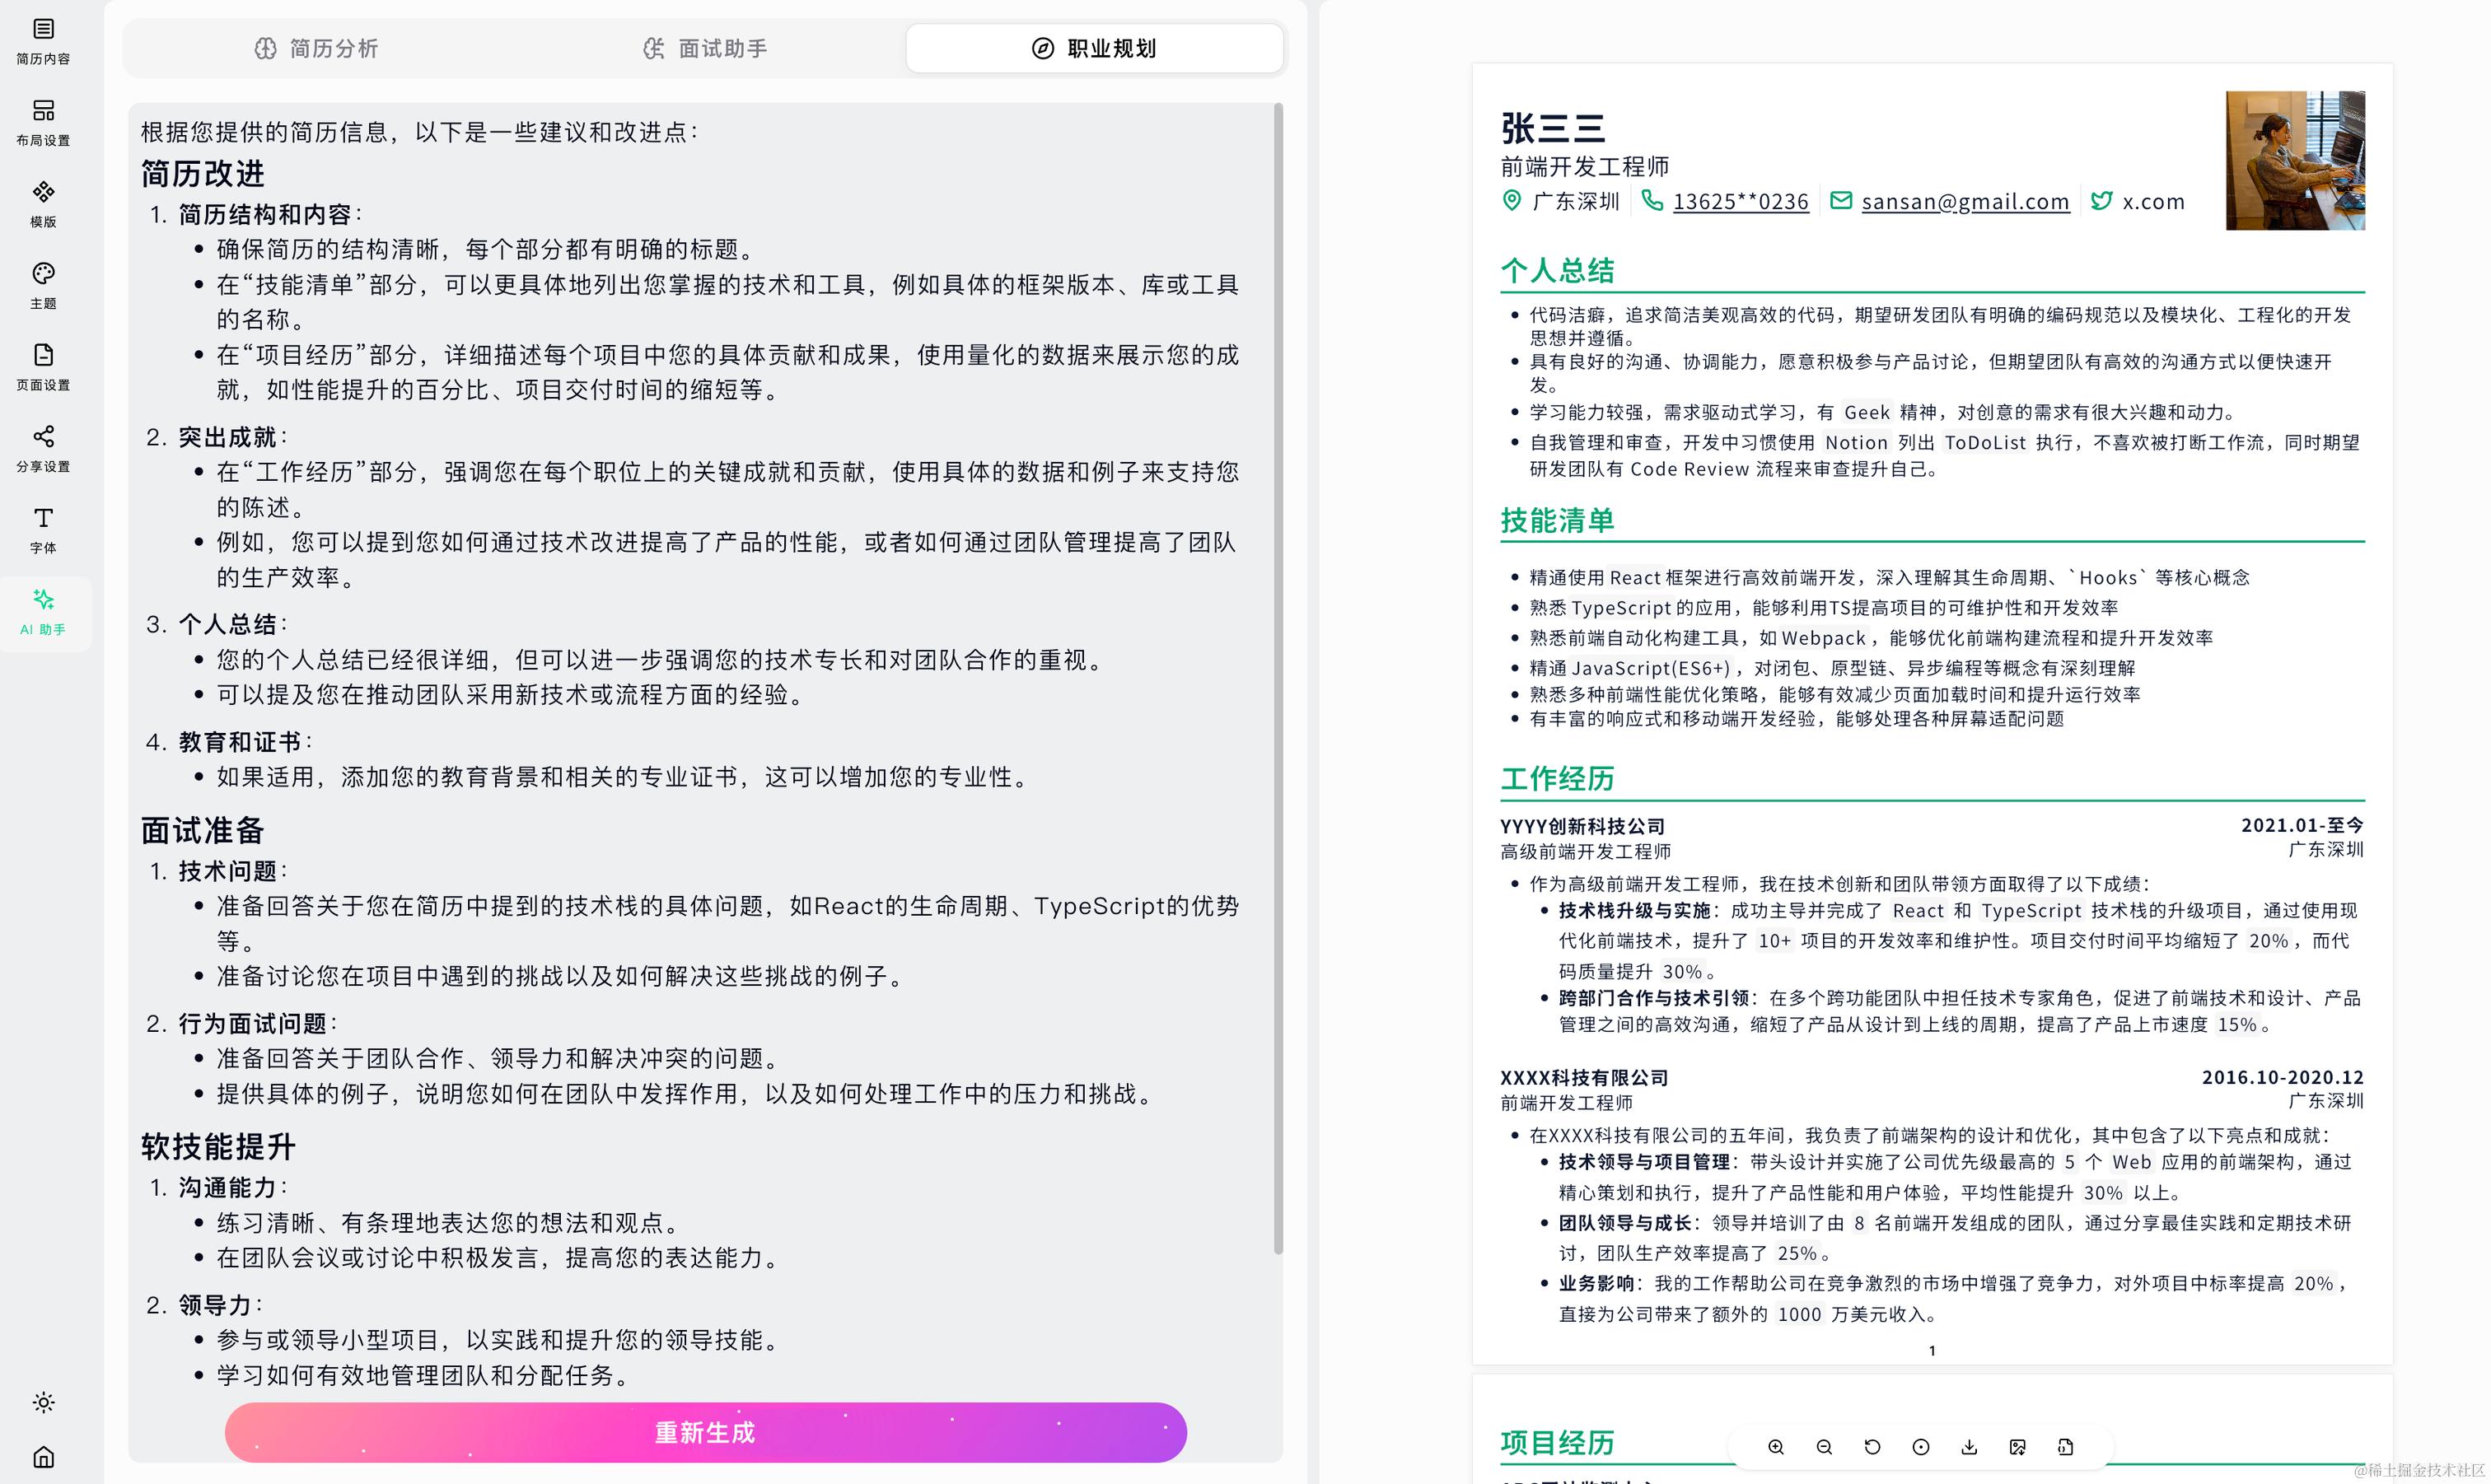This screenshot has width=2491, height=1484.
Task: Select the AI 助手 sidebar item
Action: point(43,612)
